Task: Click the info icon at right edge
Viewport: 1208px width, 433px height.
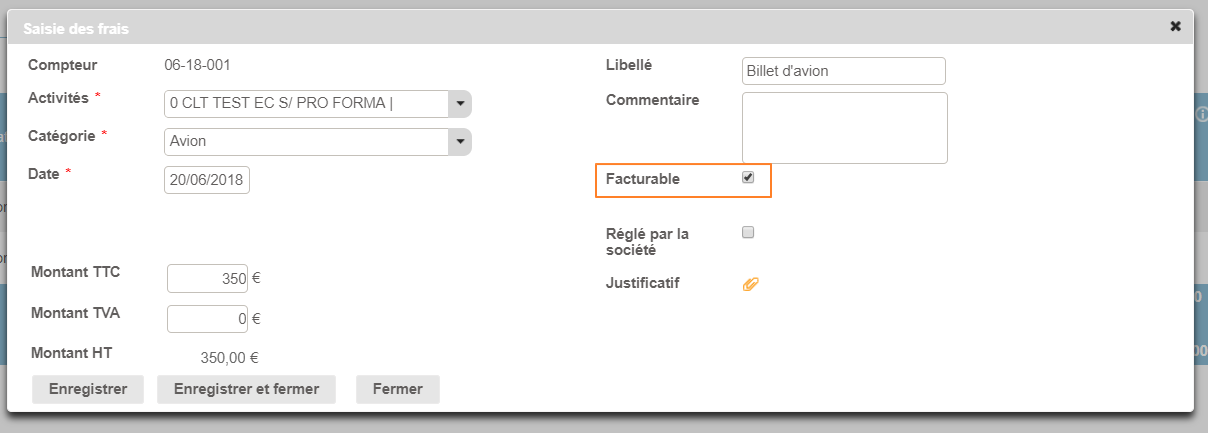Action: (x=1201, y=115)
